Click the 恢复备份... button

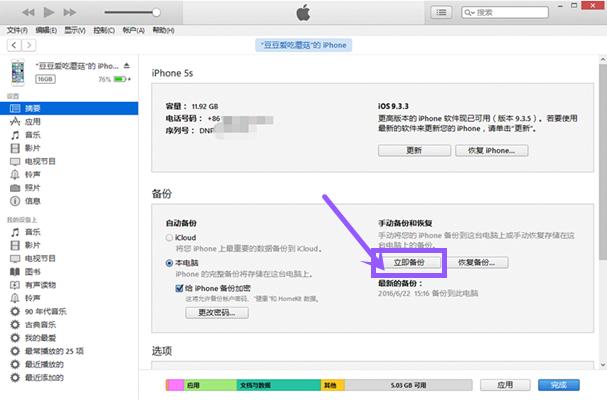click(477, 262)
